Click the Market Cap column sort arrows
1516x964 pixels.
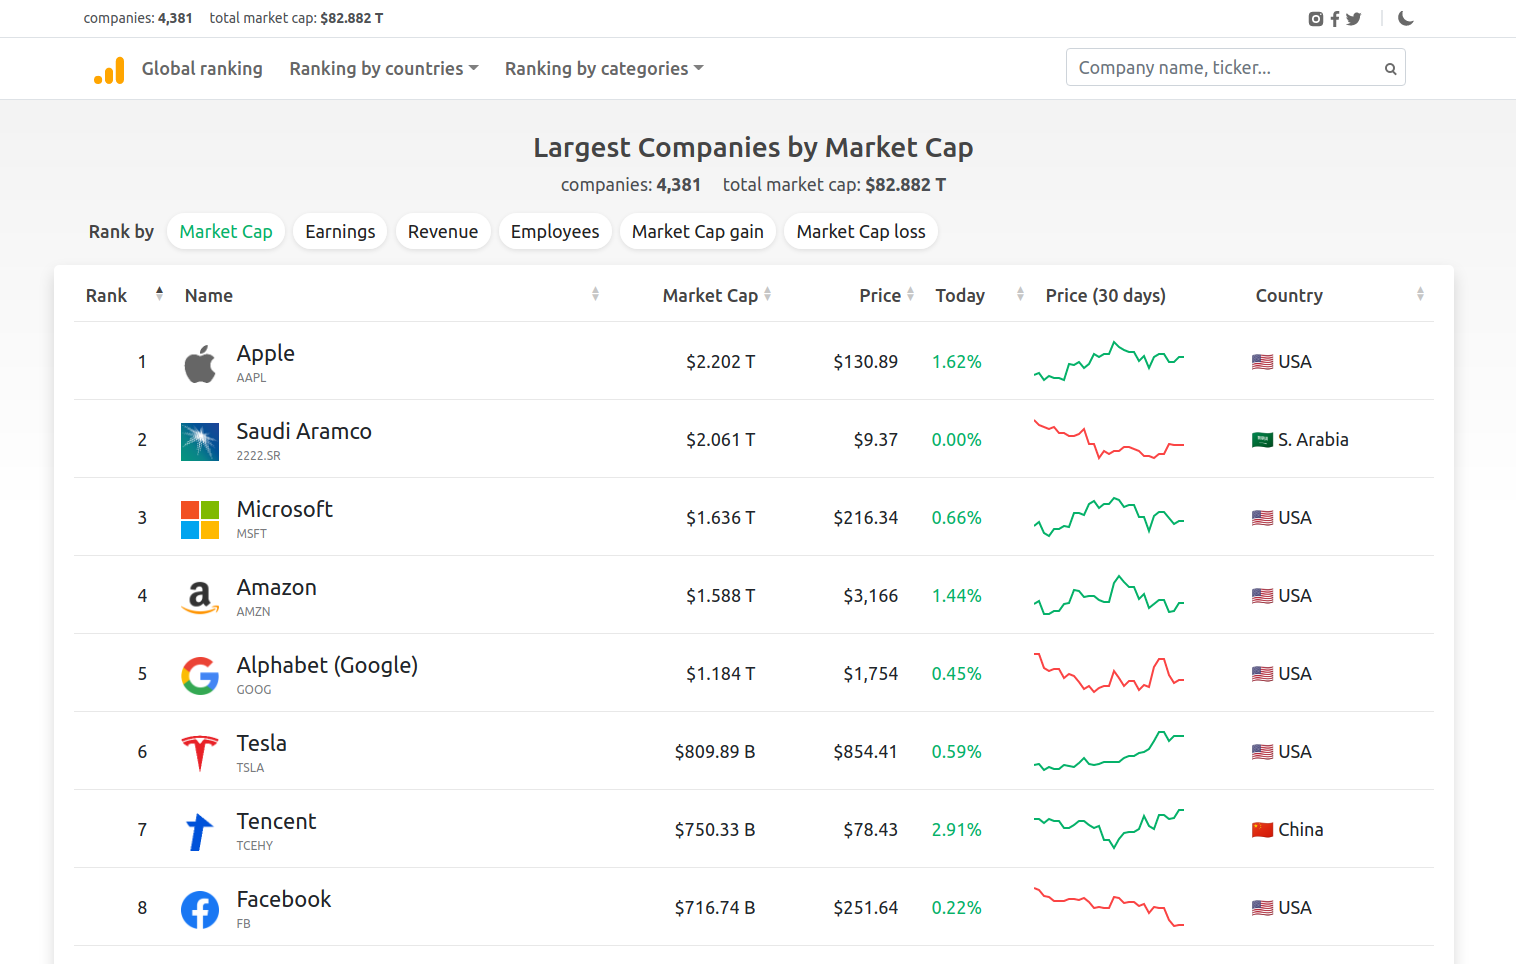pos(767,294)
